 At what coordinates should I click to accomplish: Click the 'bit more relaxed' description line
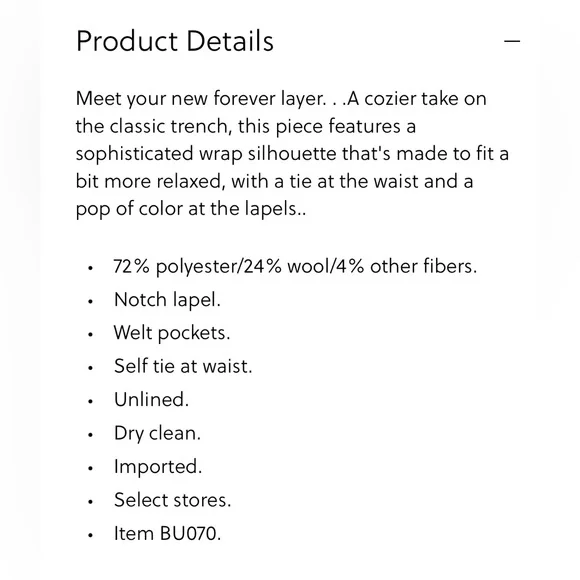[274, 181]
